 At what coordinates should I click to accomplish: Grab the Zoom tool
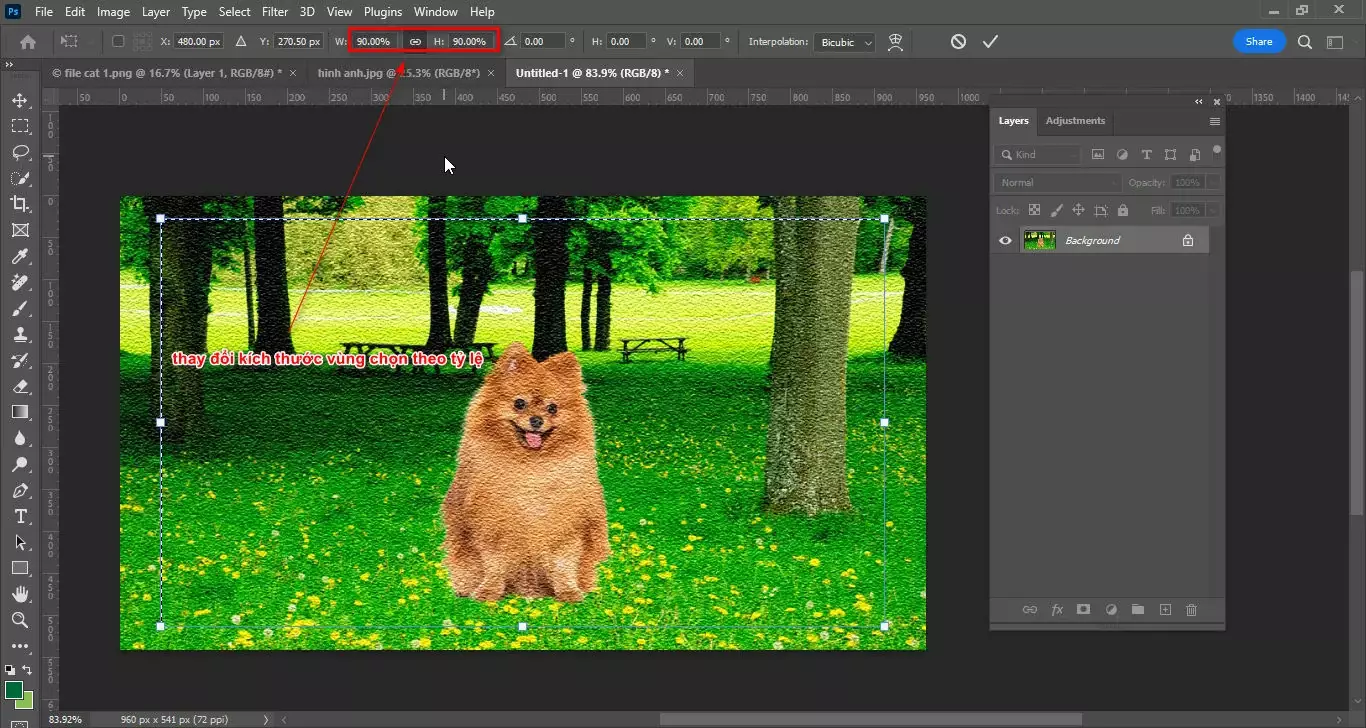(x=20, y=620)
